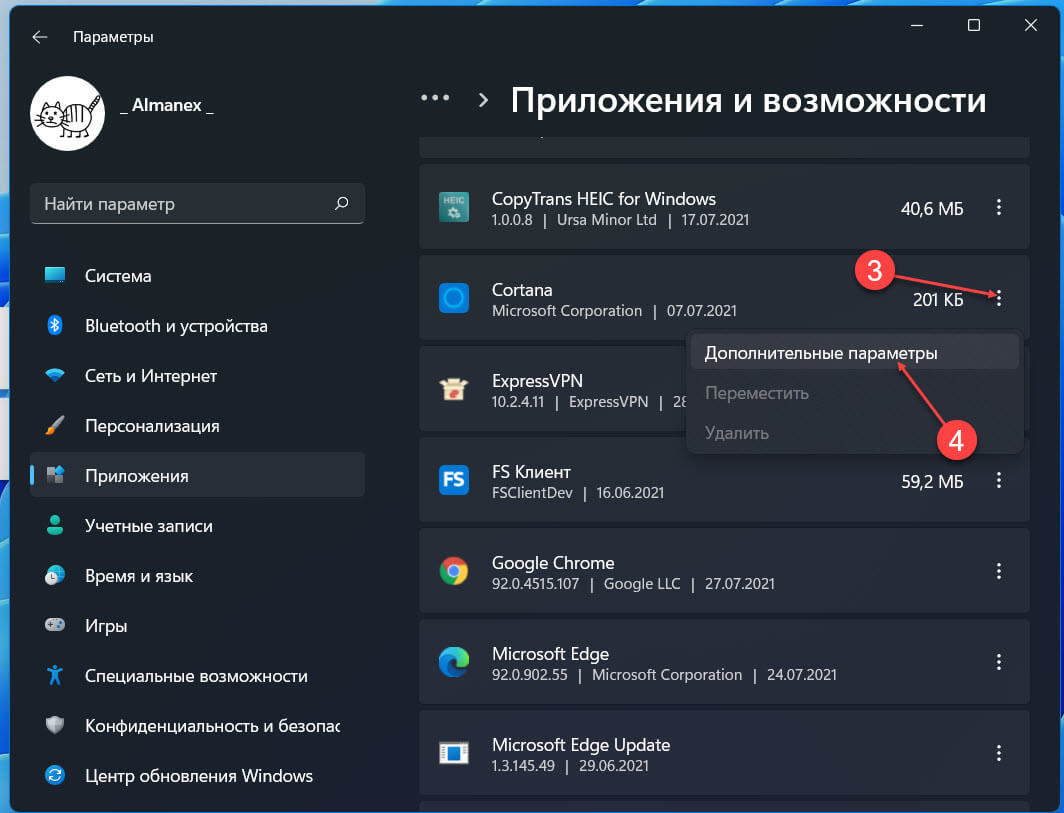The image size is (1064, 813).
Task: Select the Cortana app name
Action: [x=522, y=290]
